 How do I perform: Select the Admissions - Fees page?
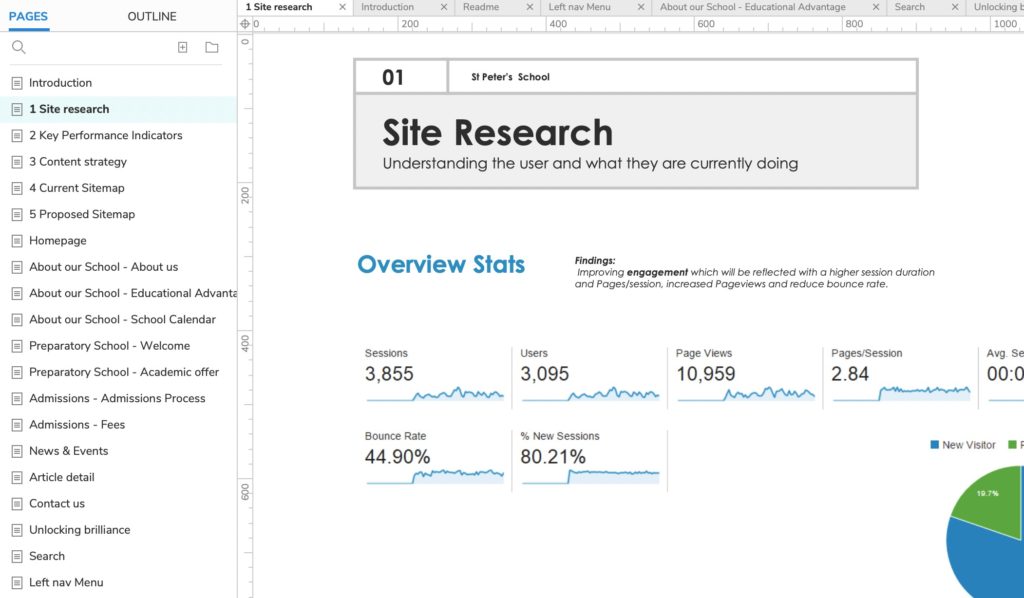point(77,425)
